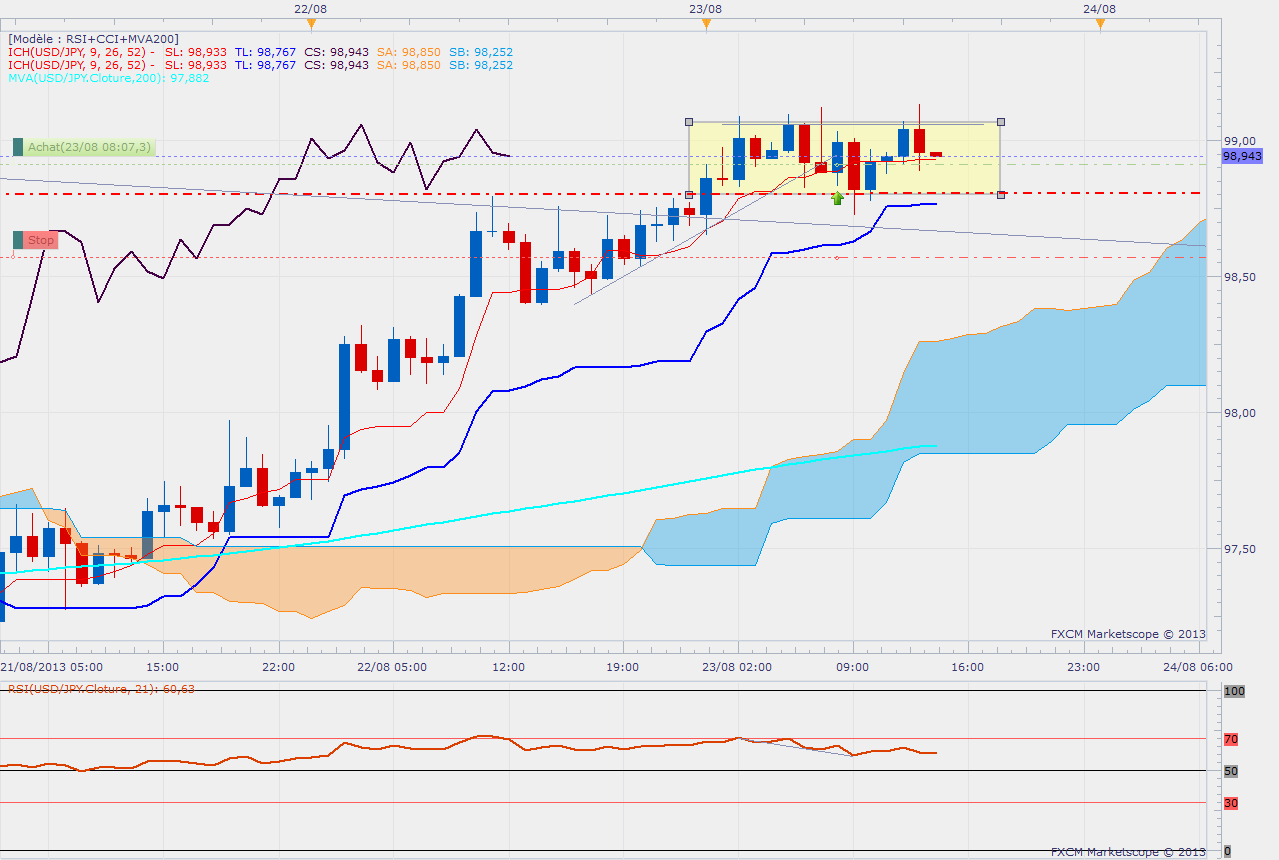
Task: Grab the yellow rectangle's bottom-left corner handle
Action: (x=689, y=194)
